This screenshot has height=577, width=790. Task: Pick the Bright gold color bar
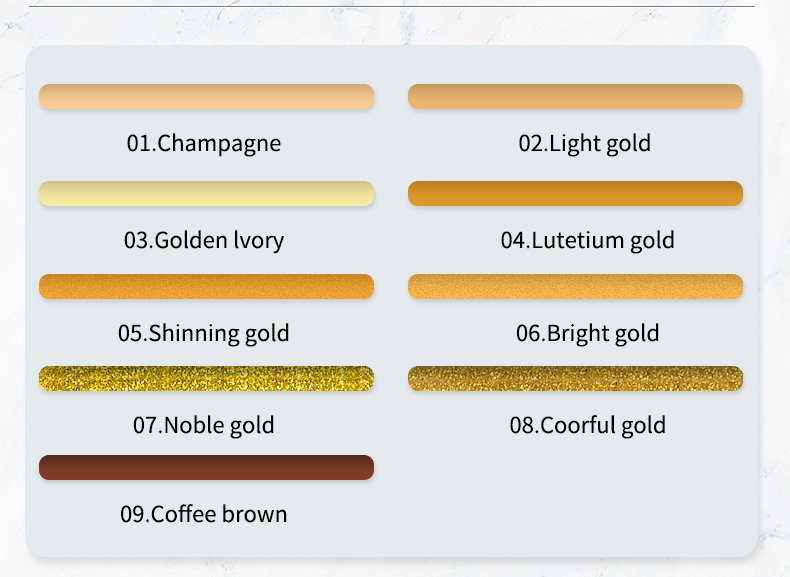click(575, 286)
